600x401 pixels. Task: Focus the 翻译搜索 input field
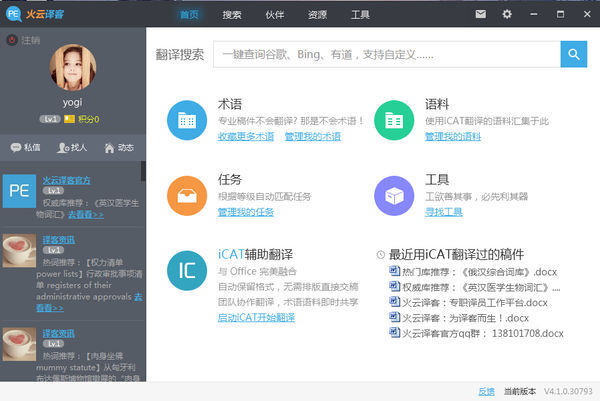pyautogui.click(x=387, y=54)
